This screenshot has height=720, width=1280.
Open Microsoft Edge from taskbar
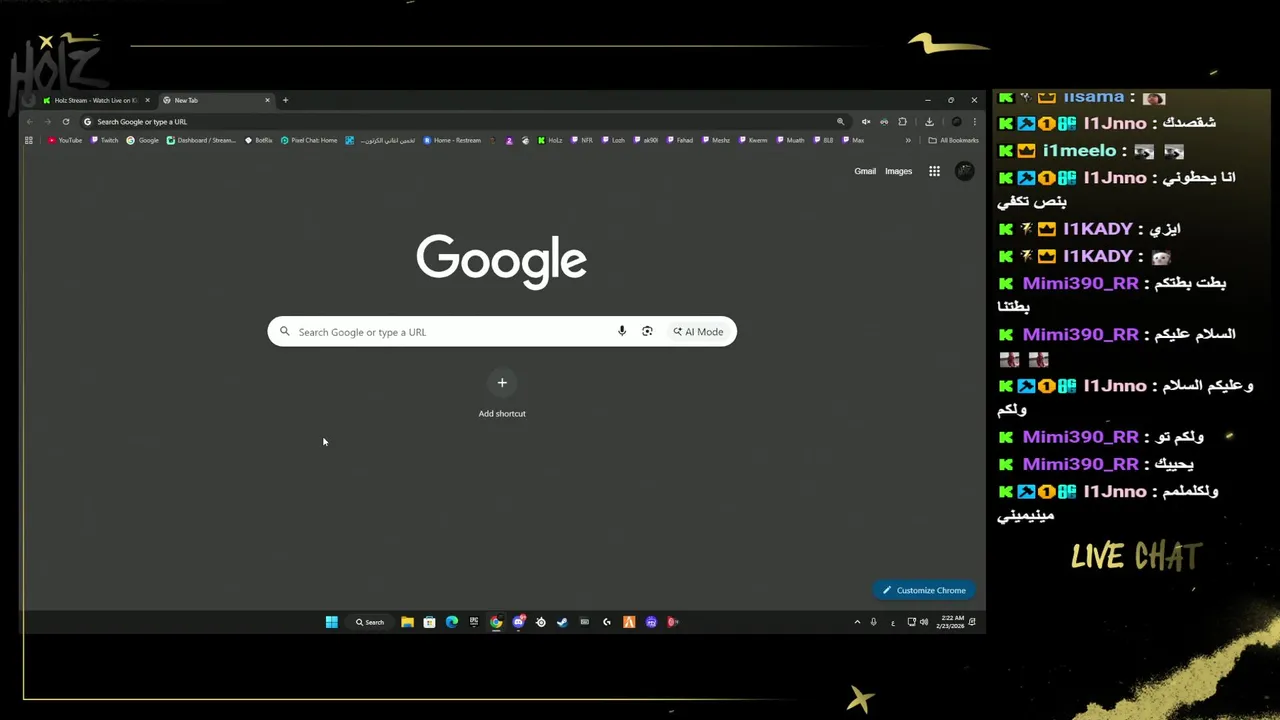452,622
